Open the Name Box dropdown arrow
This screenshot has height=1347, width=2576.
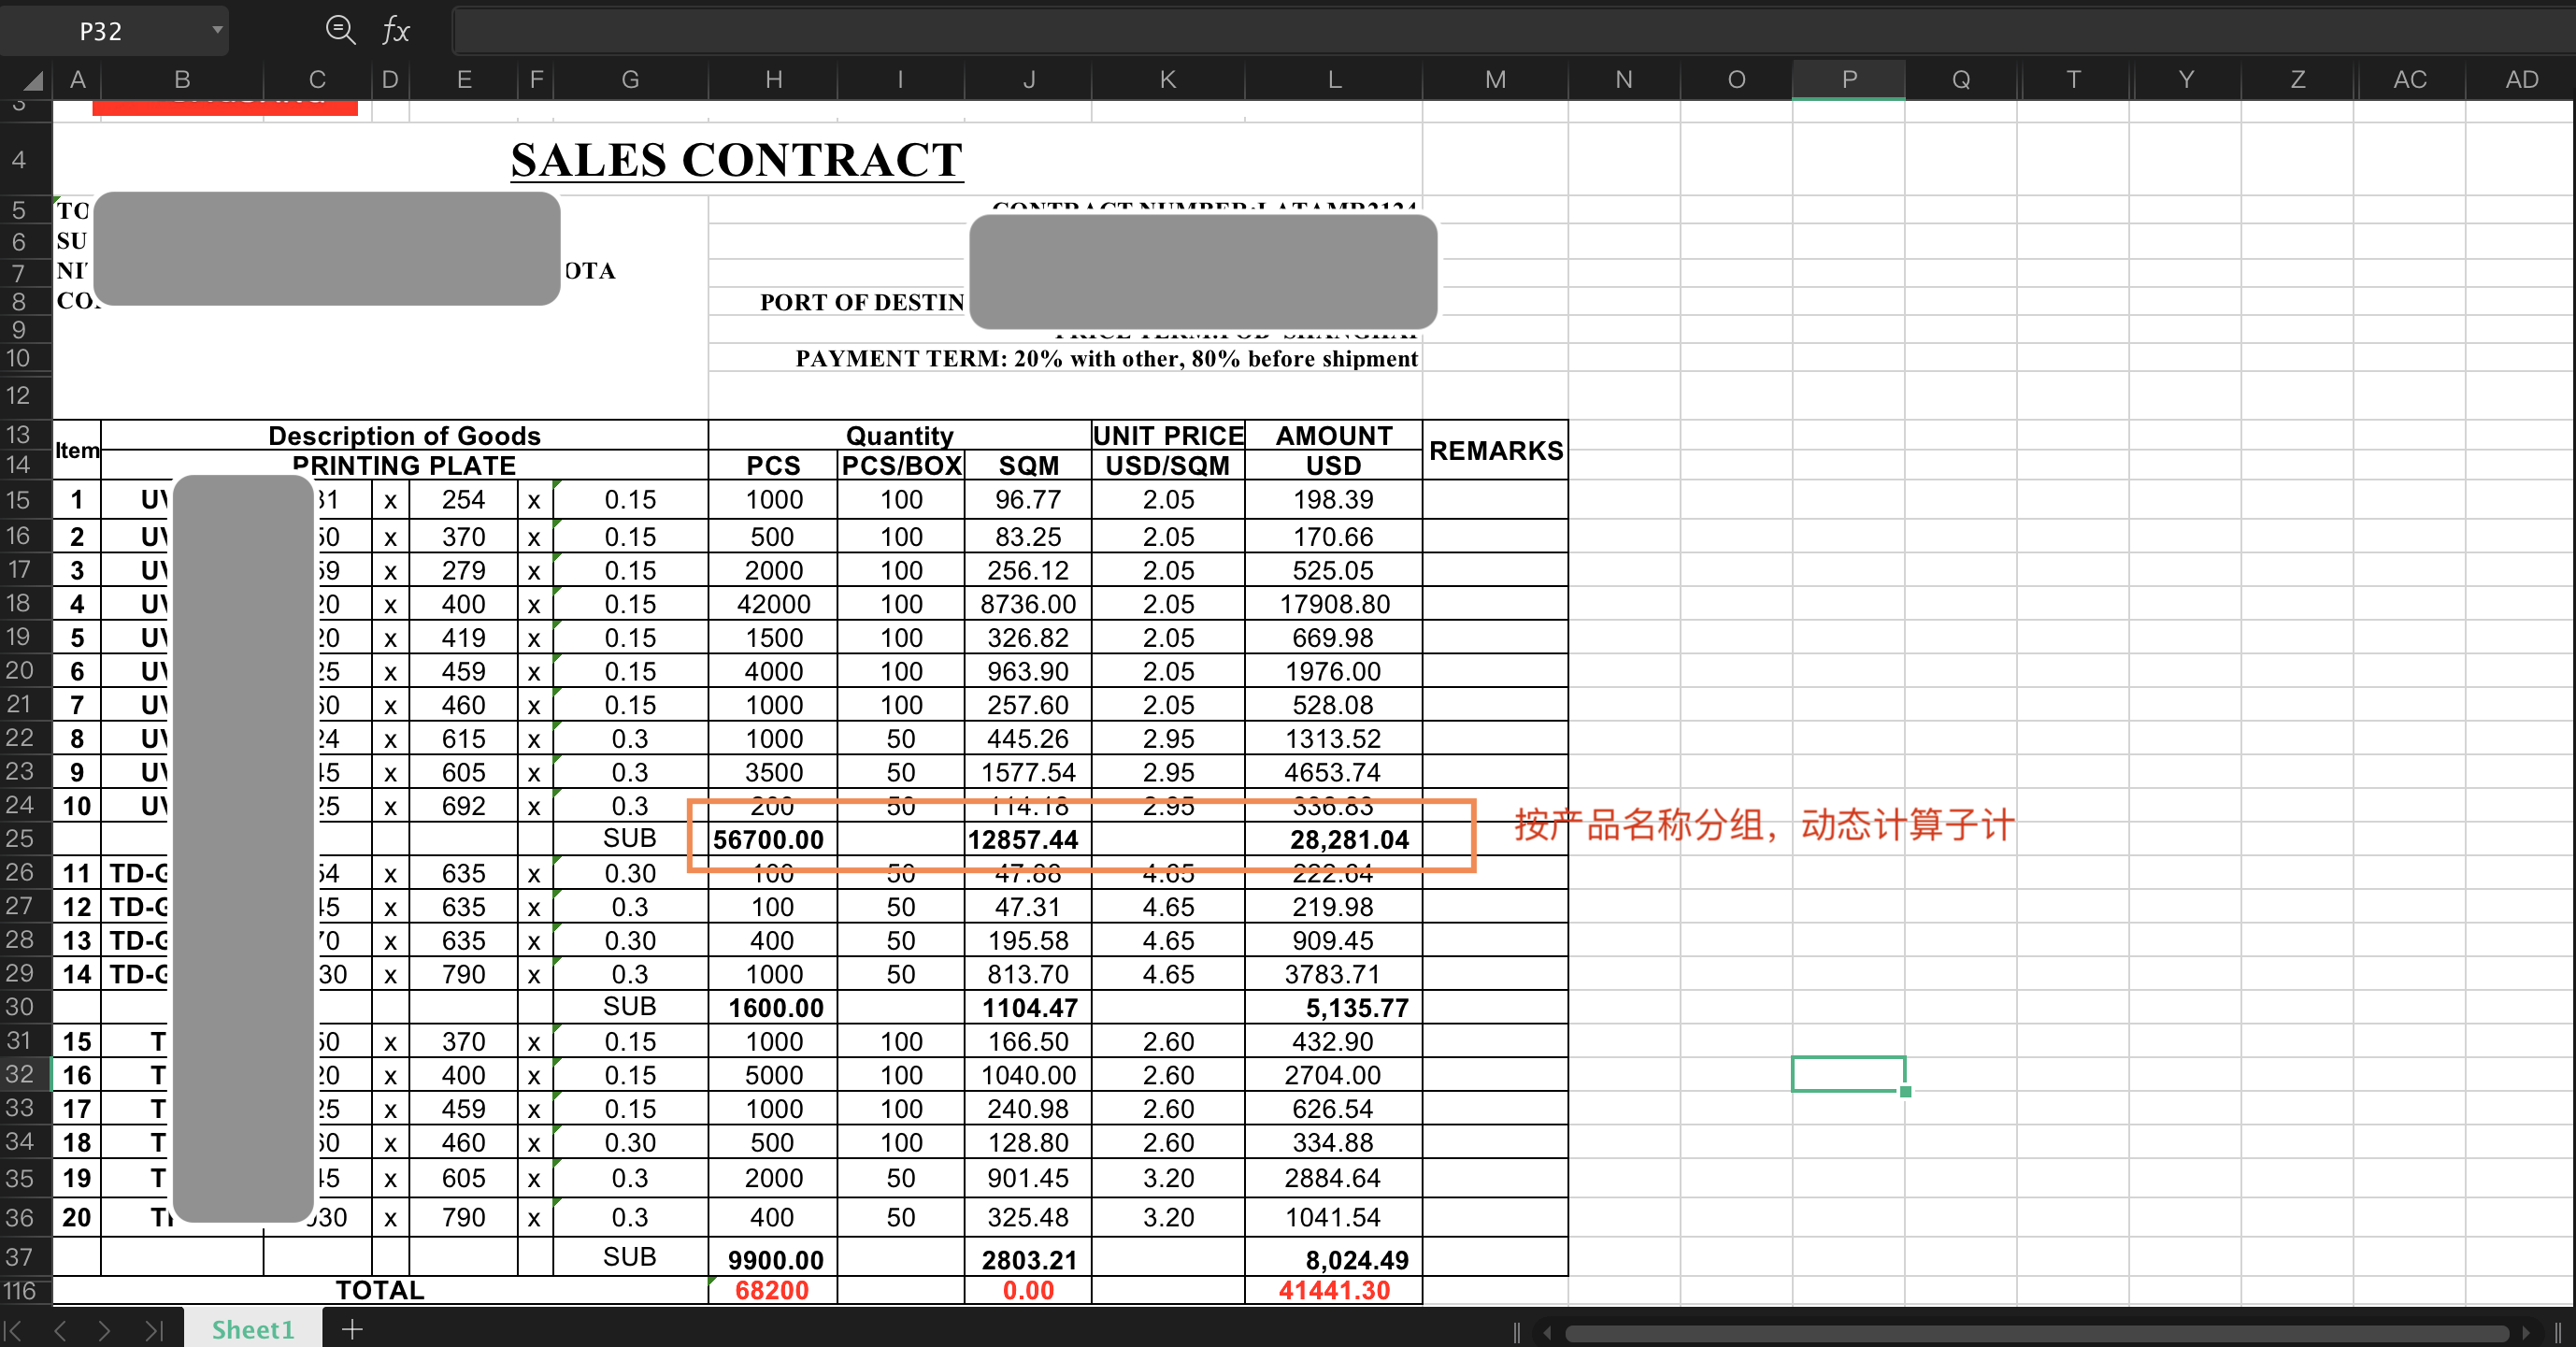[x=217, y=30]
